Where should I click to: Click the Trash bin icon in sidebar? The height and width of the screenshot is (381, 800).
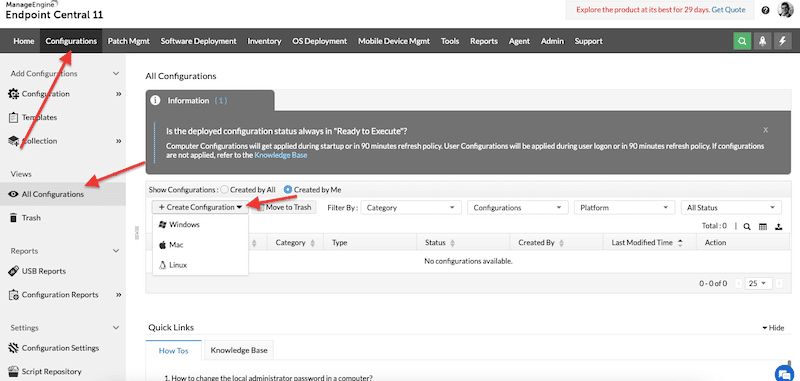tap(14, 218)
